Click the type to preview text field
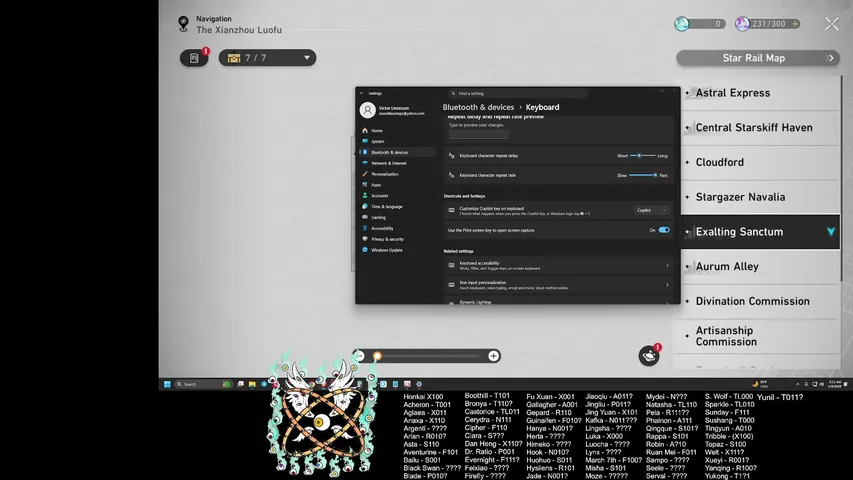 pos(479,133)
